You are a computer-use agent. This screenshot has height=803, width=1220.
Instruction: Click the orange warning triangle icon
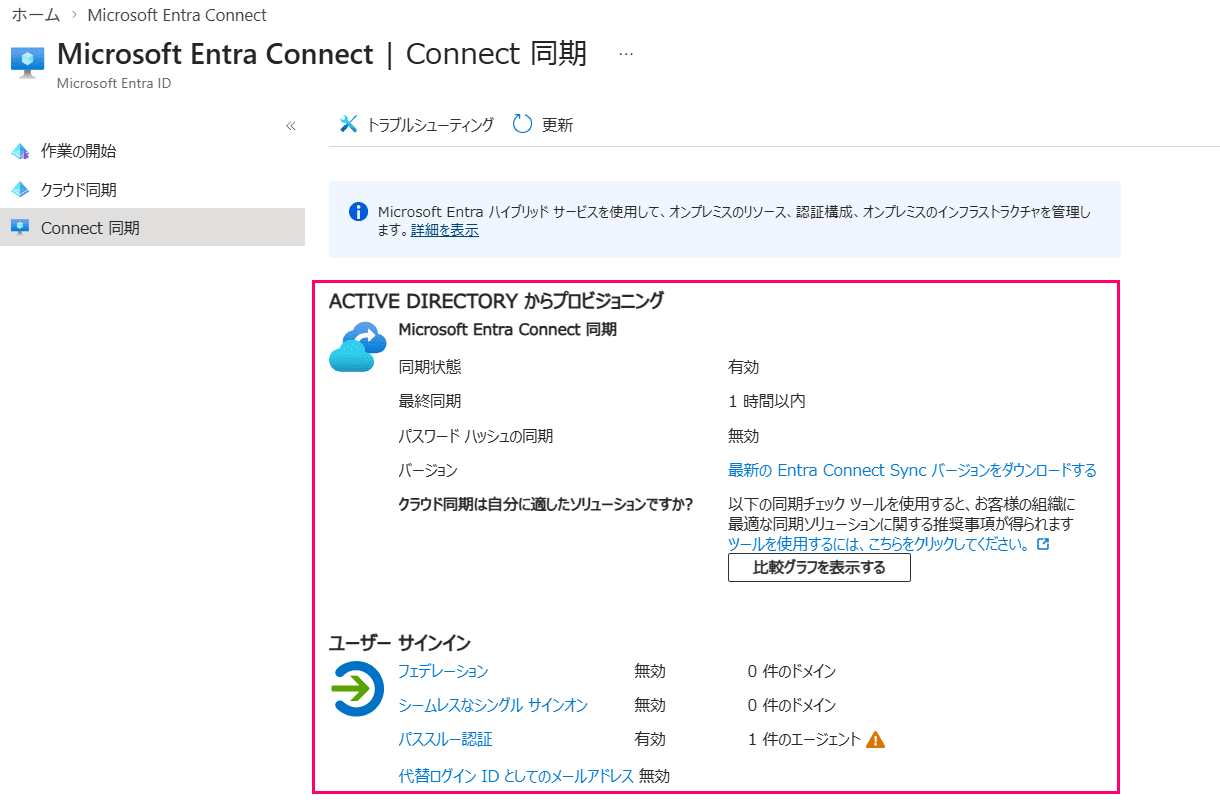pyautogui.click(x=876, y=739)
